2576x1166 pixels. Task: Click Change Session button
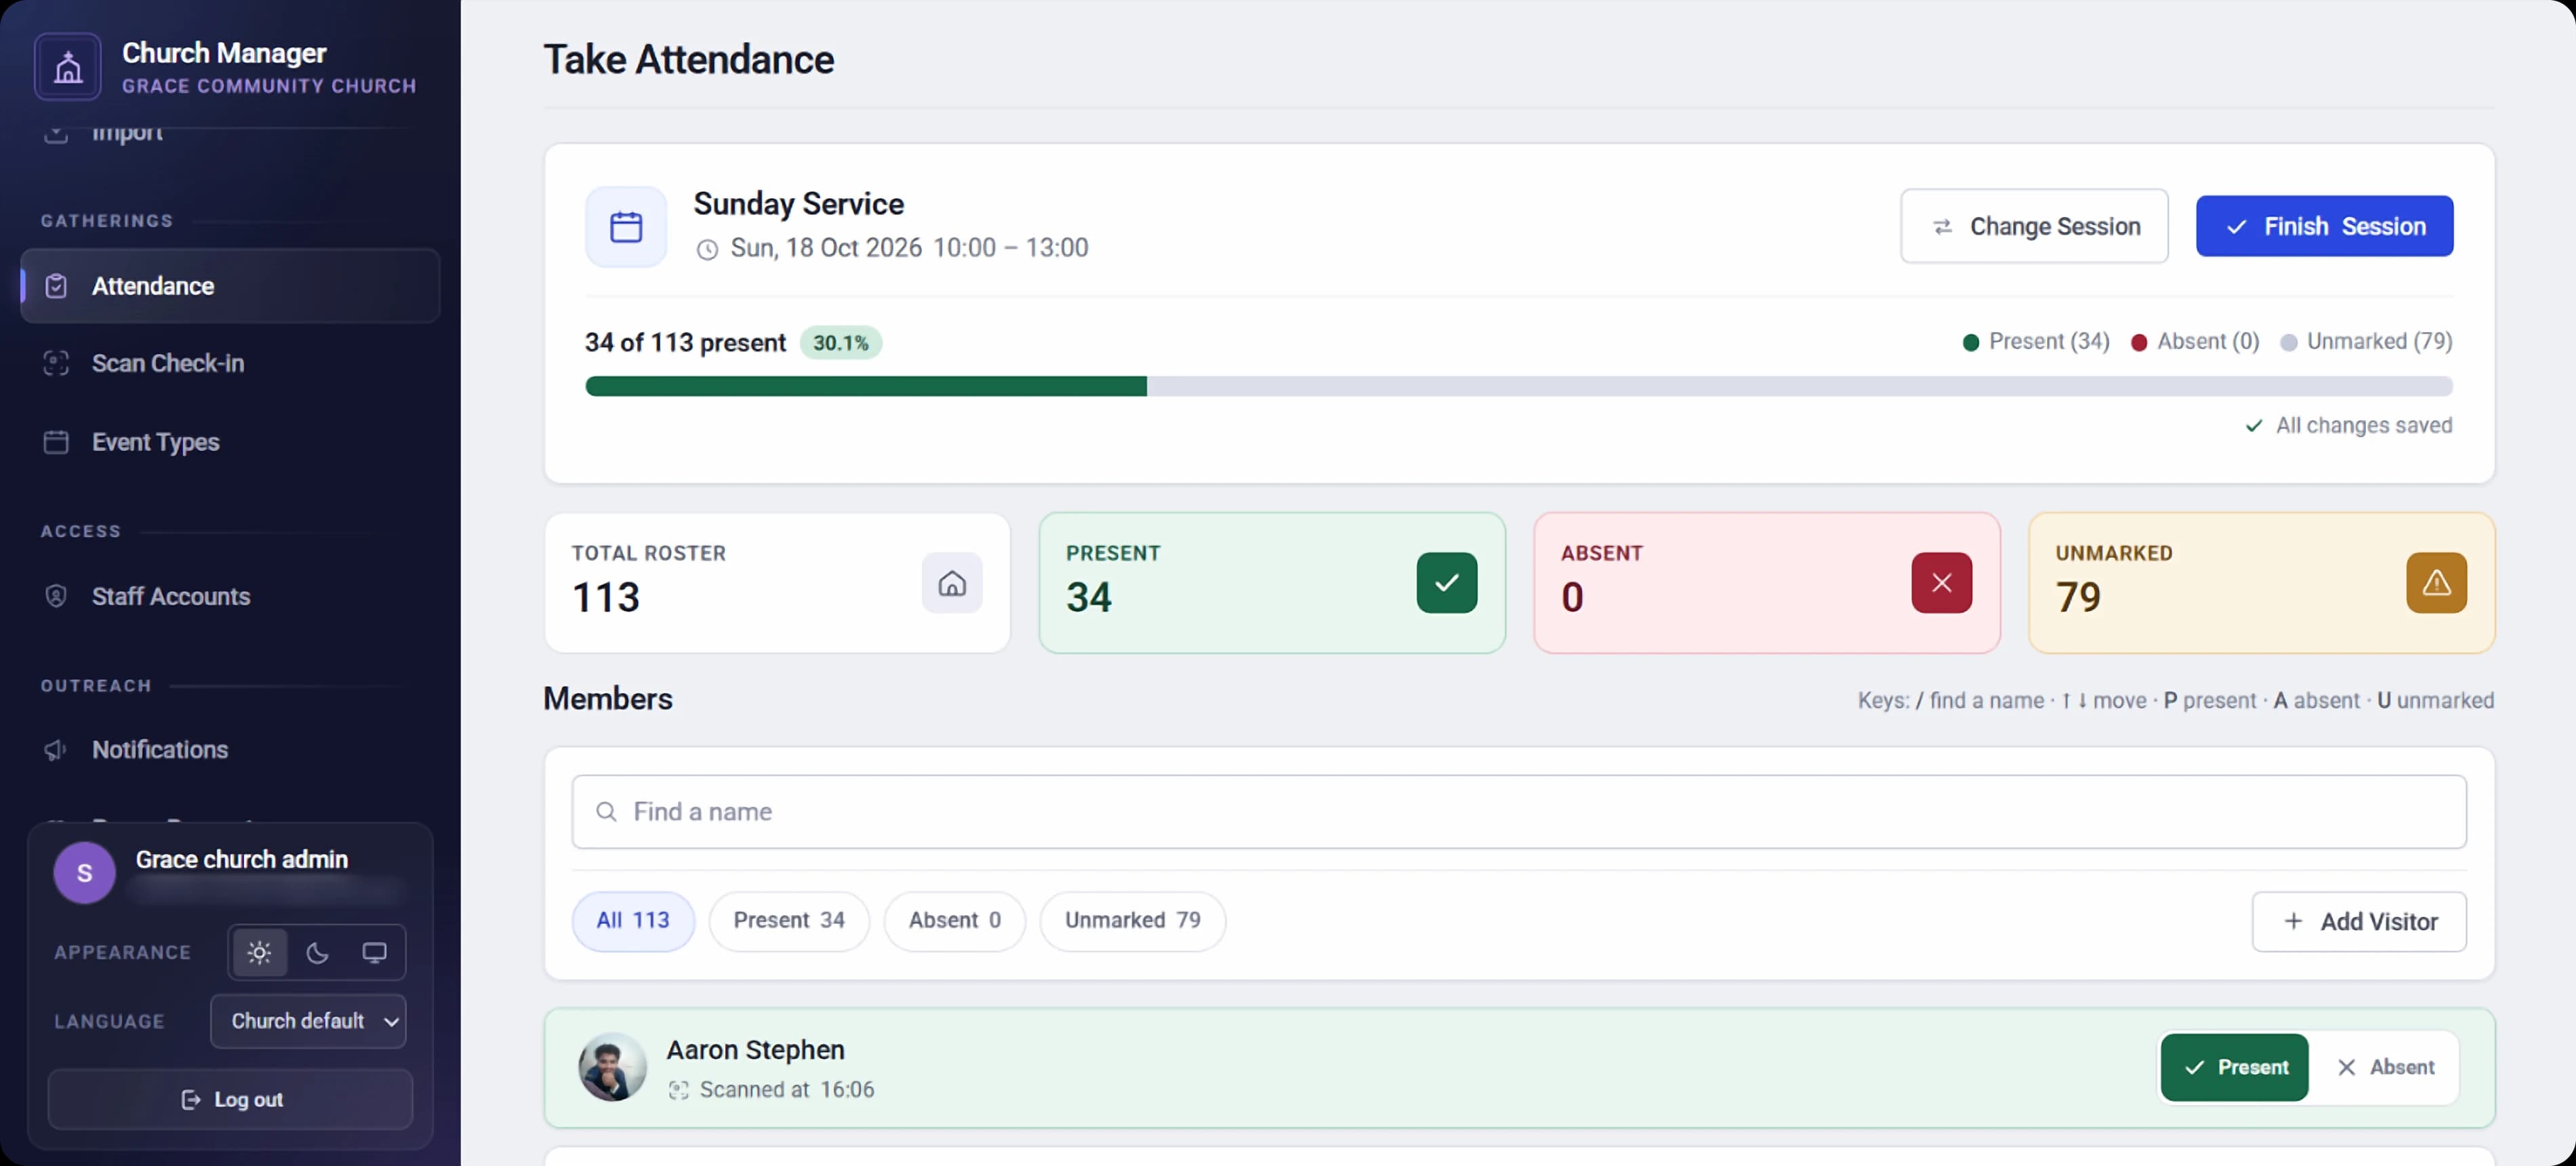tap(2034, 226)
